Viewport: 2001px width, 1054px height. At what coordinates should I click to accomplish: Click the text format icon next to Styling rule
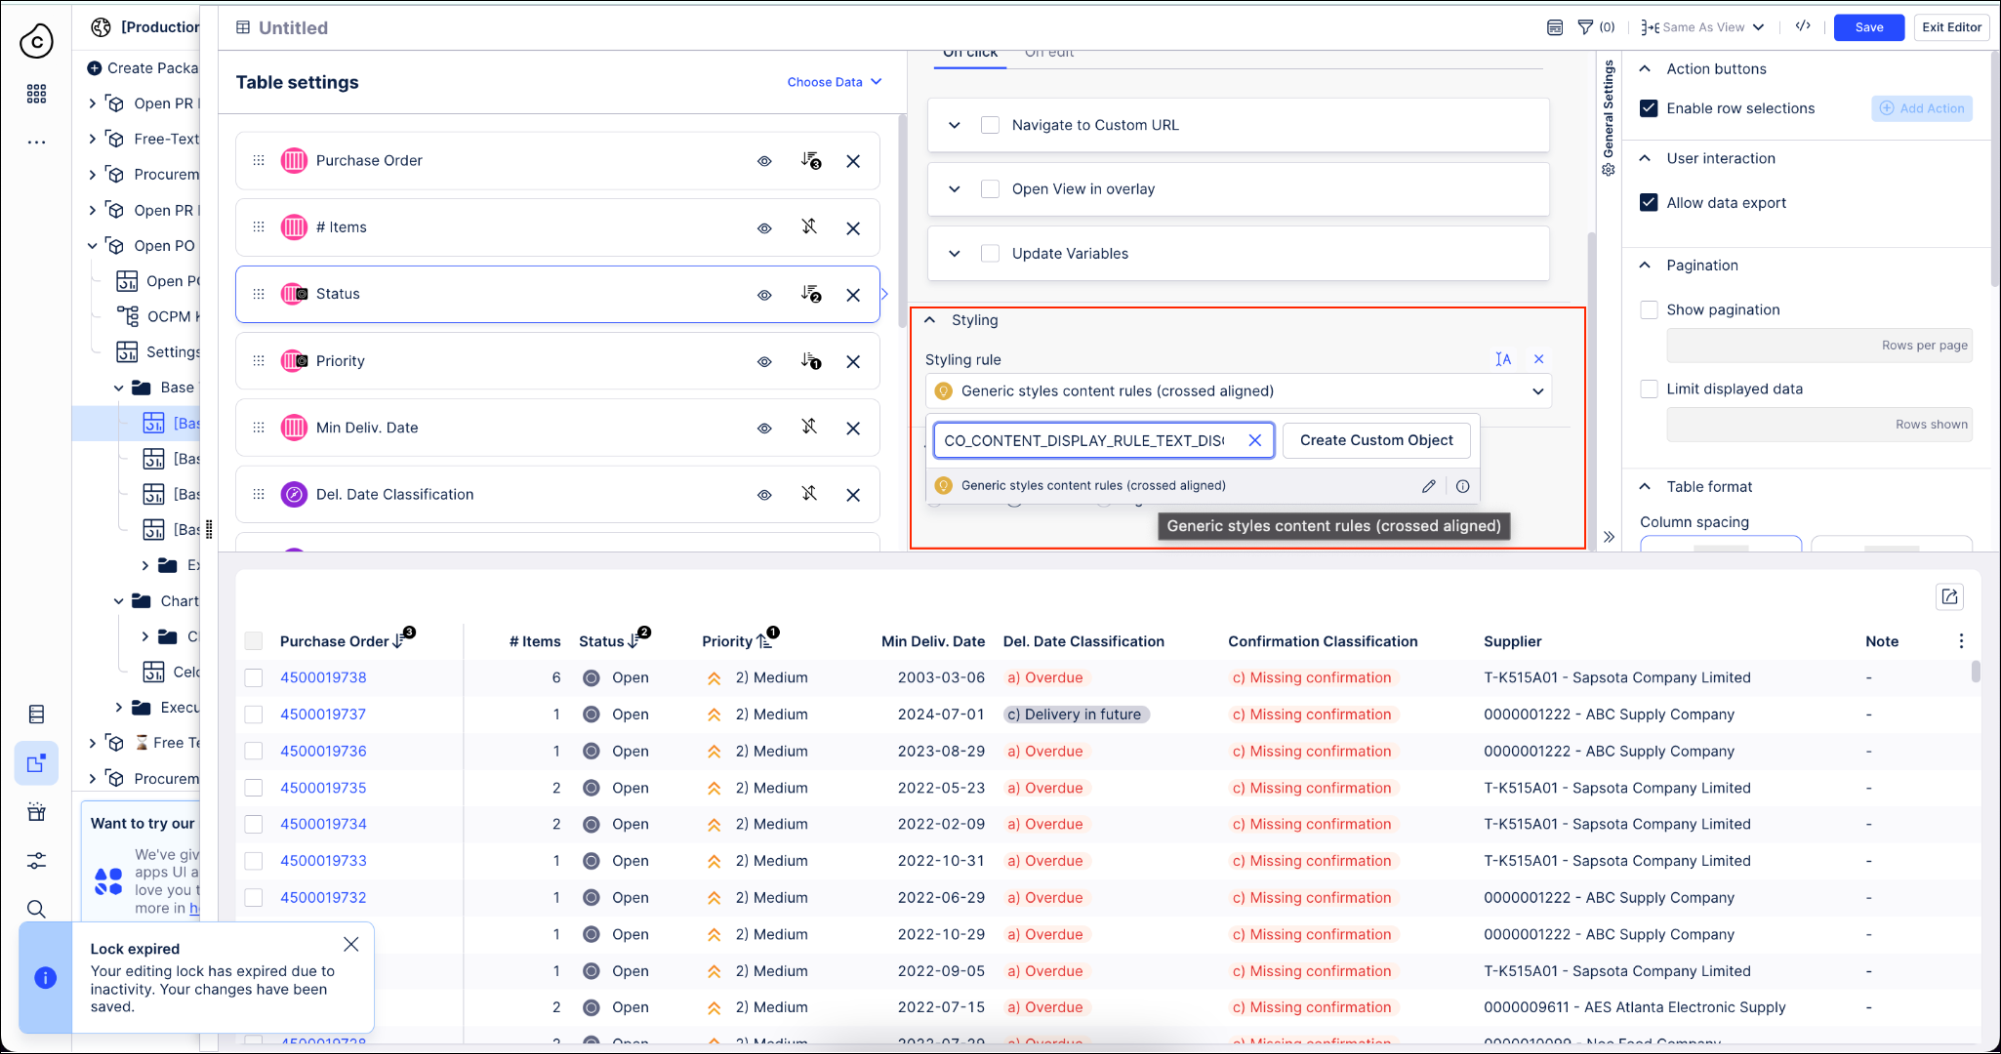pyautogui.click(x=1503, y=359)
